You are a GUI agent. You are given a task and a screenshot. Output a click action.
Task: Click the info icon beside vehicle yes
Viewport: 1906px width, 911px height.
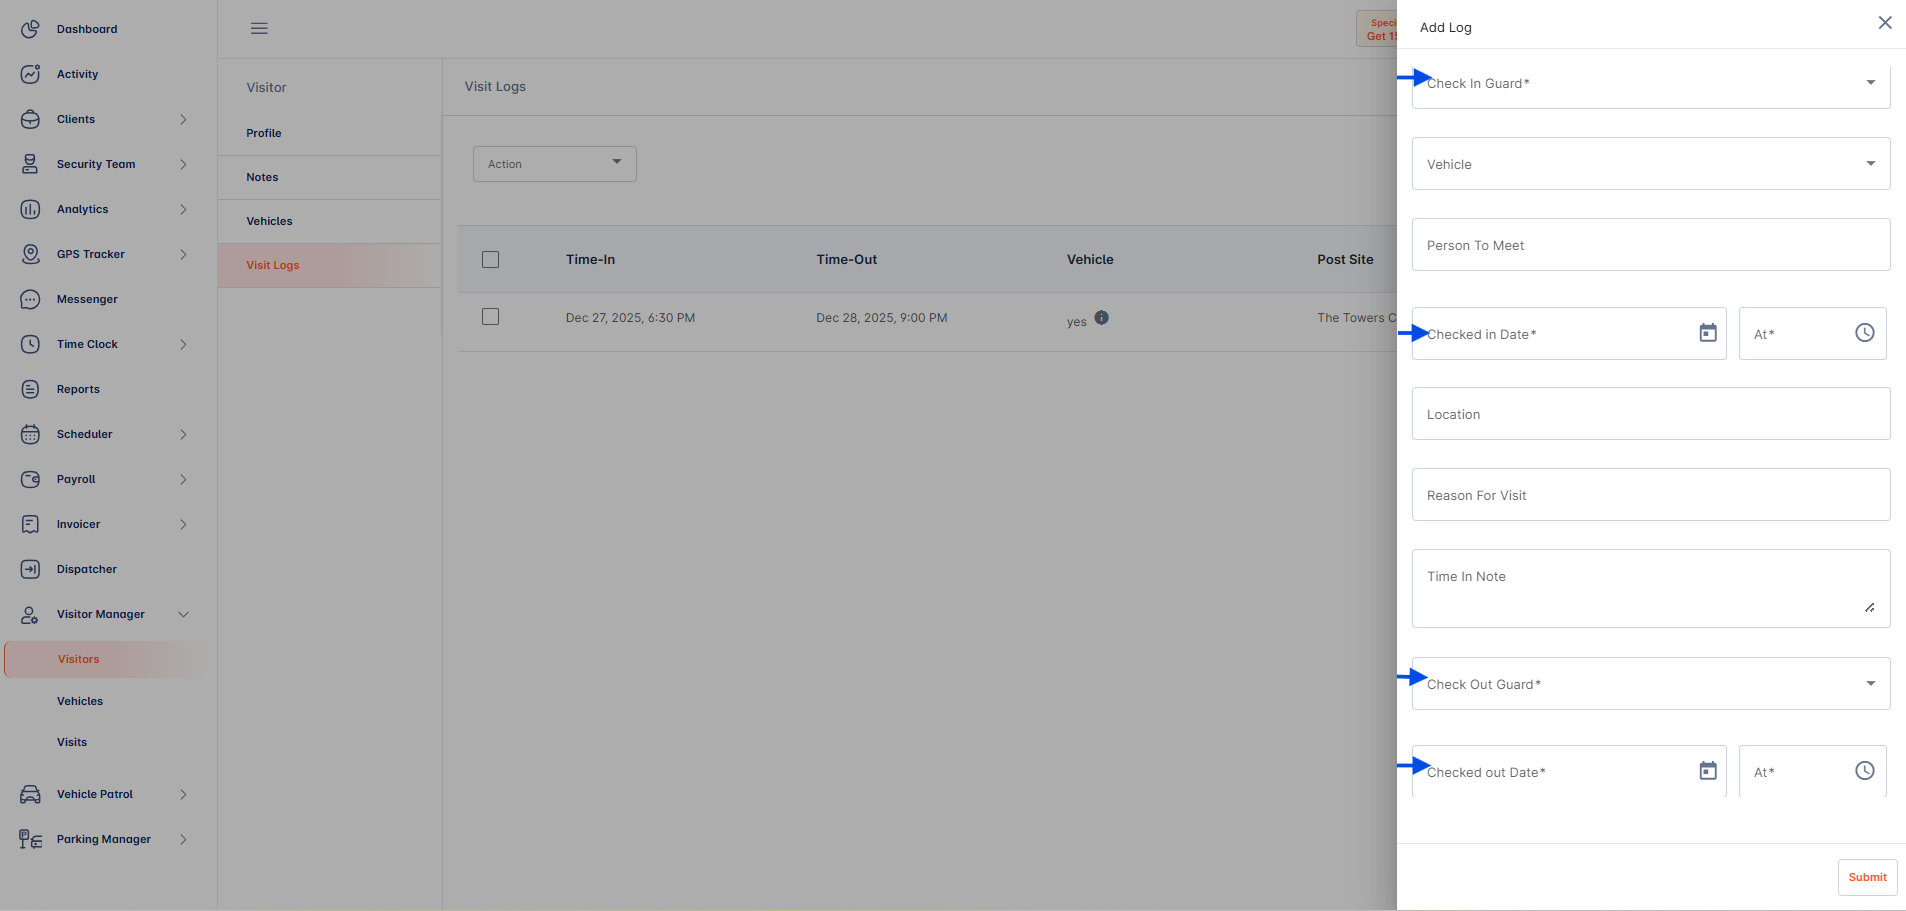click(1101, 317)
